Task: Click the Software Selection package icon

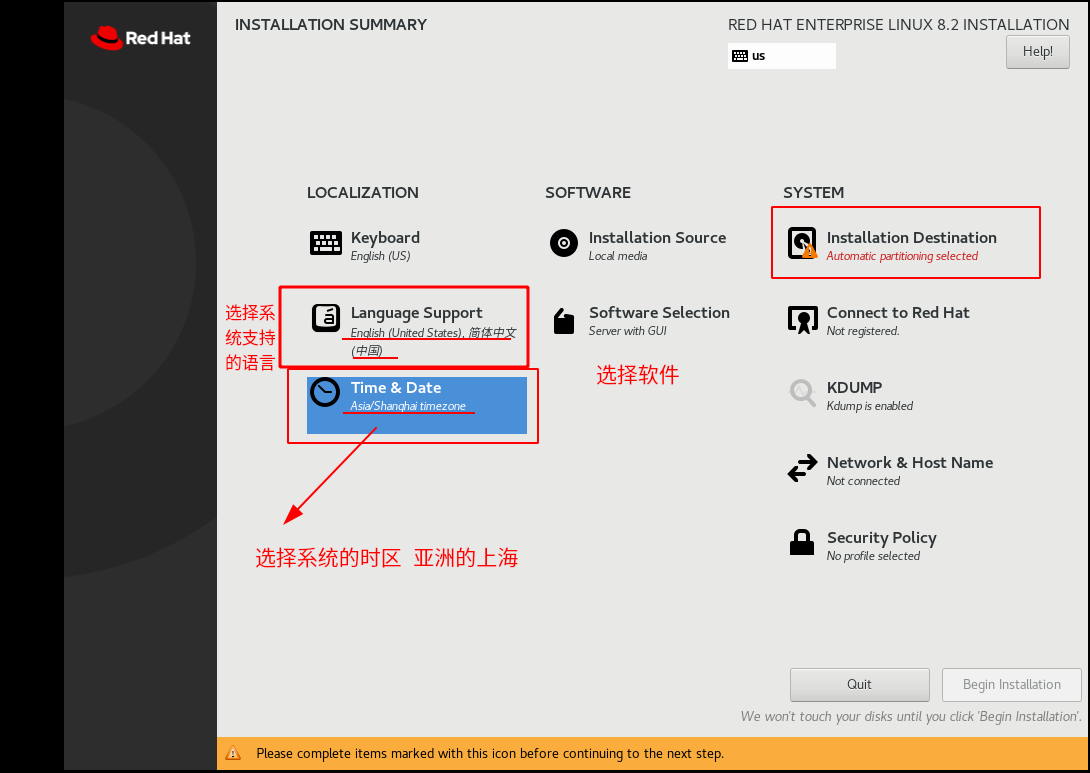Action: coord(564,321)
